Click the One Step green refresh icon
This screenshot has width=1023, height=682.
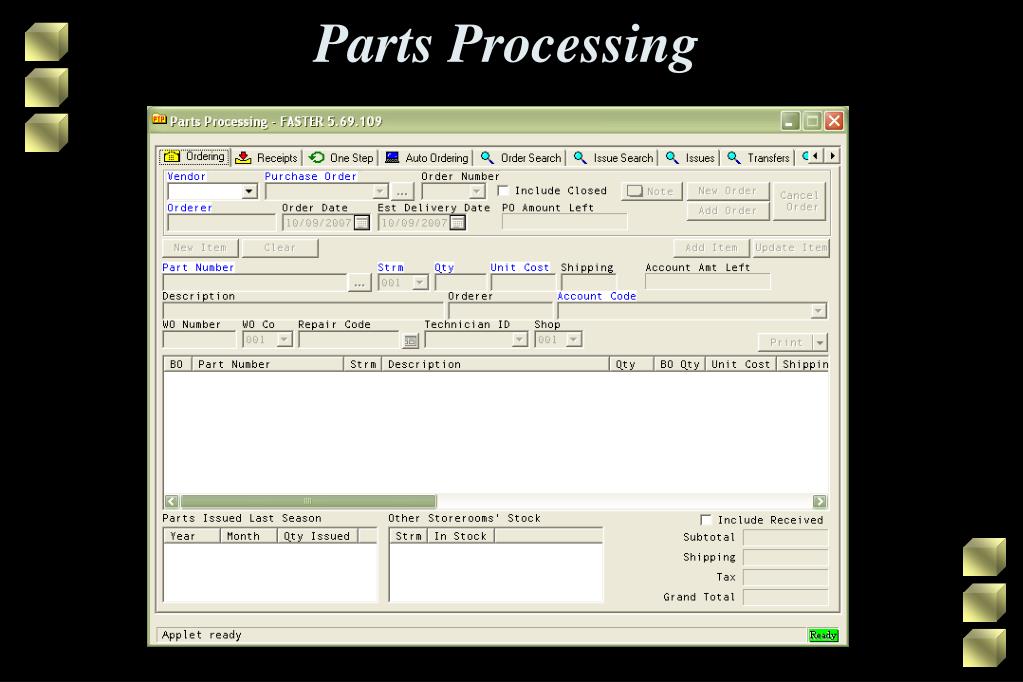(x=317, y=157)
